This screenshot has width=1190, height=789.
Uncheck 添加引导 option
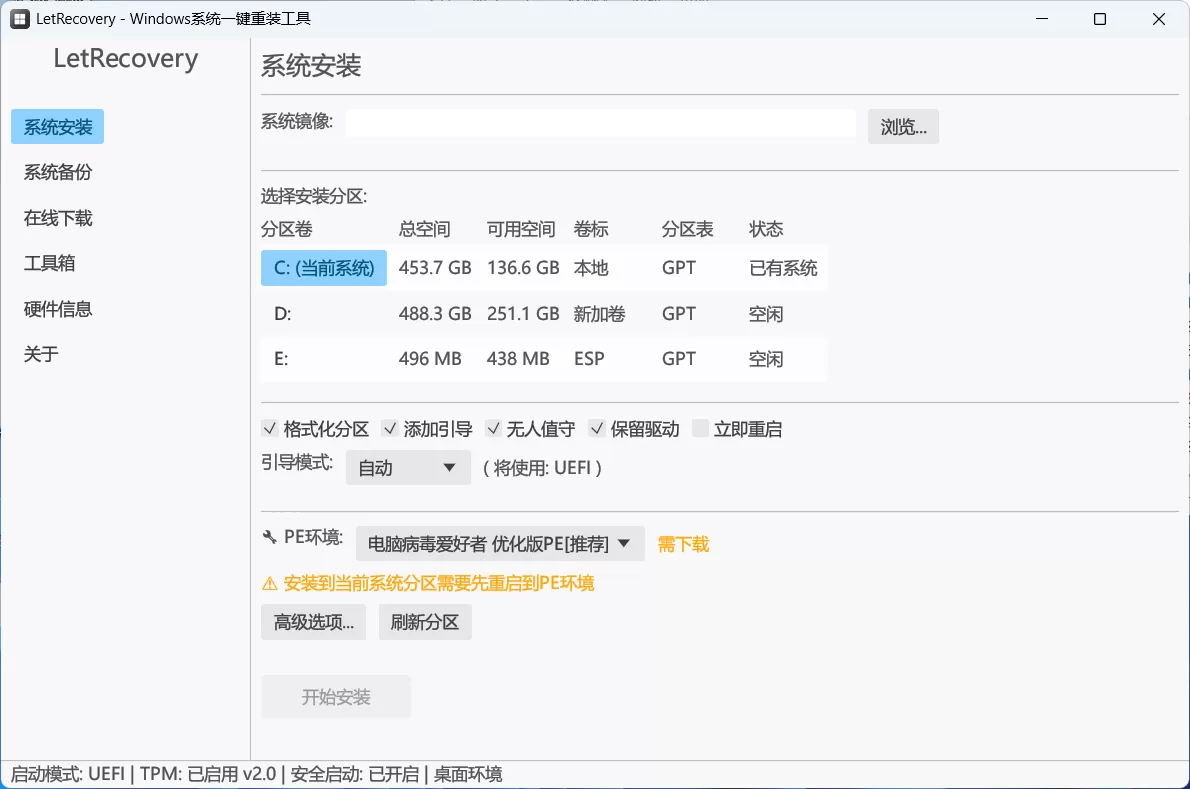[x=390, y=428]
